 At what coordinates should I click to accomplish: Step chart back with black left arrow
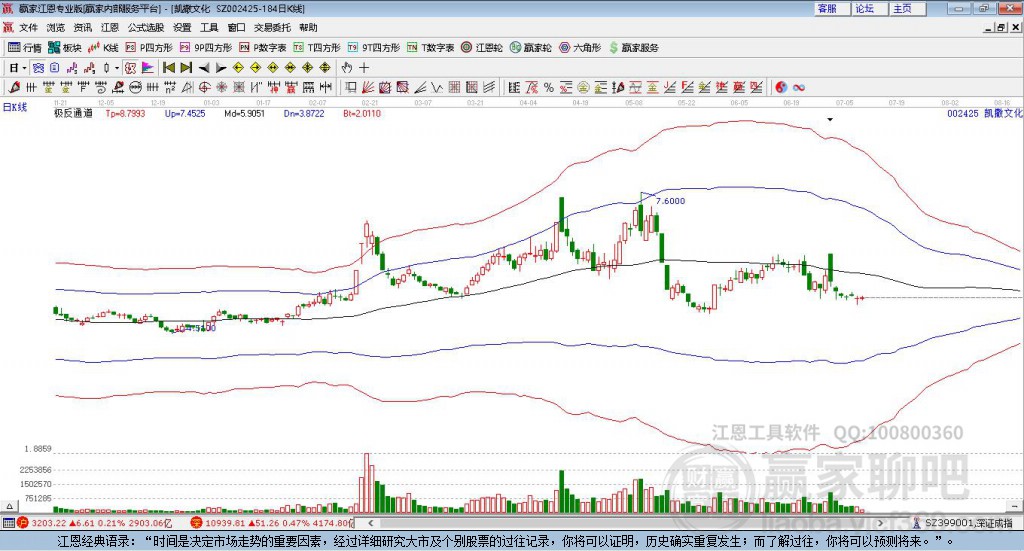tap(204, 68)
